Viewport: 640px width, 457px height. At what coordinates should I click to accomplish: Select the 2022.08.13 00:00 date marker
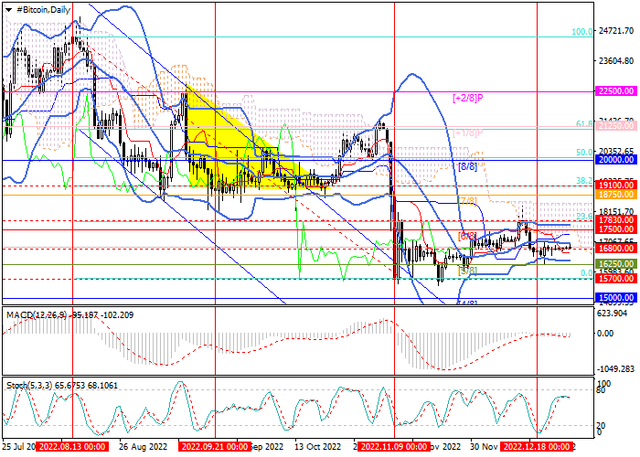click(72, 446)
